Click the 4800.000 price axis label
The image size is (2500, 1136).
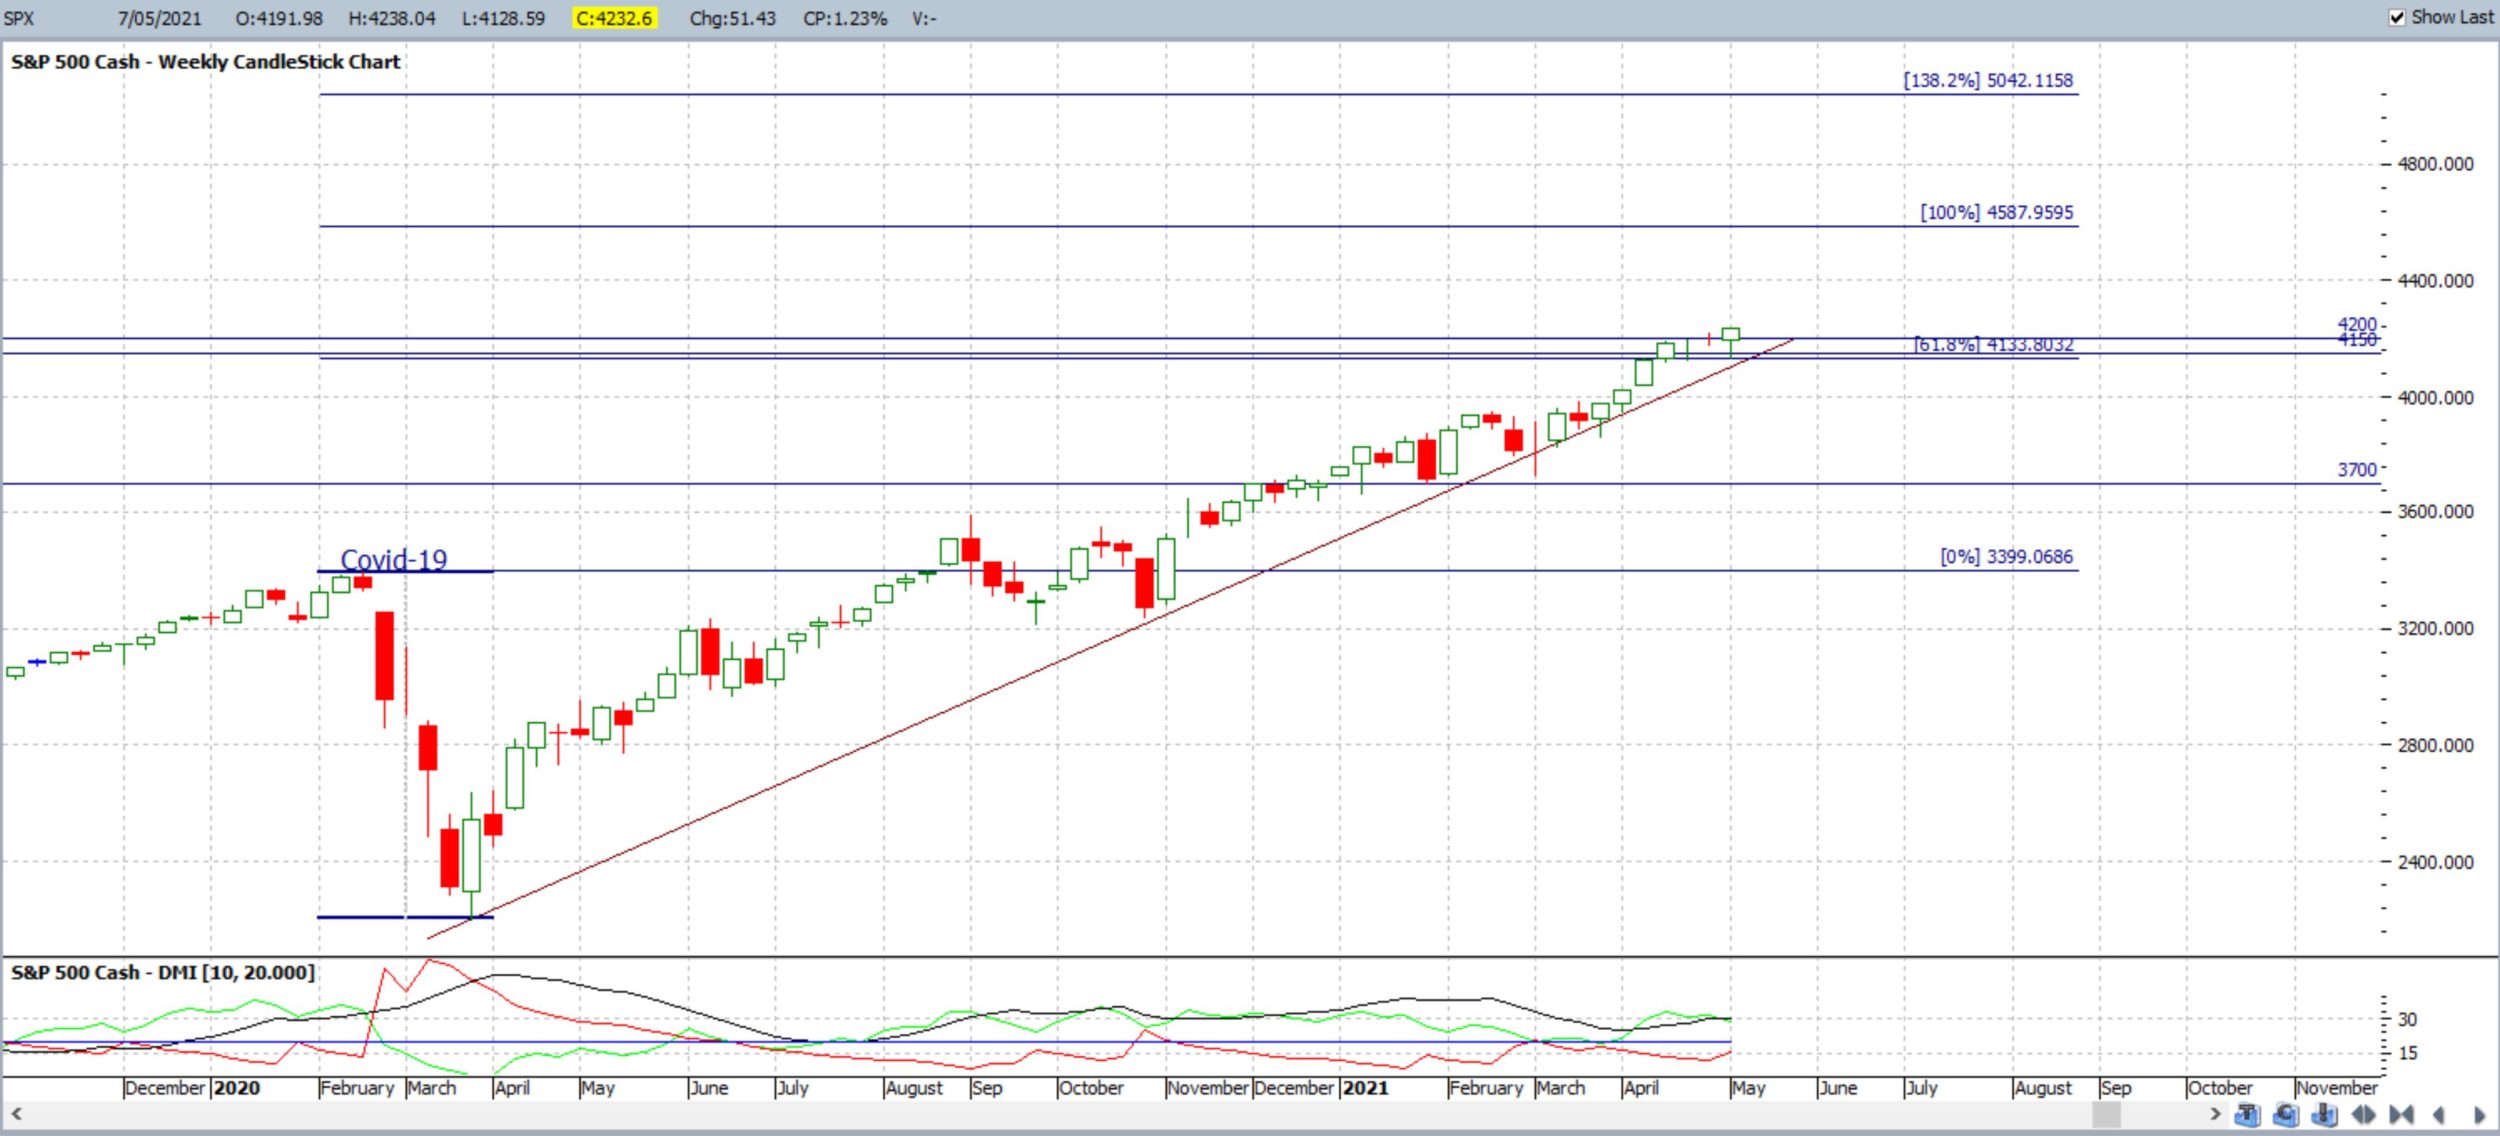pos(2436,164)
